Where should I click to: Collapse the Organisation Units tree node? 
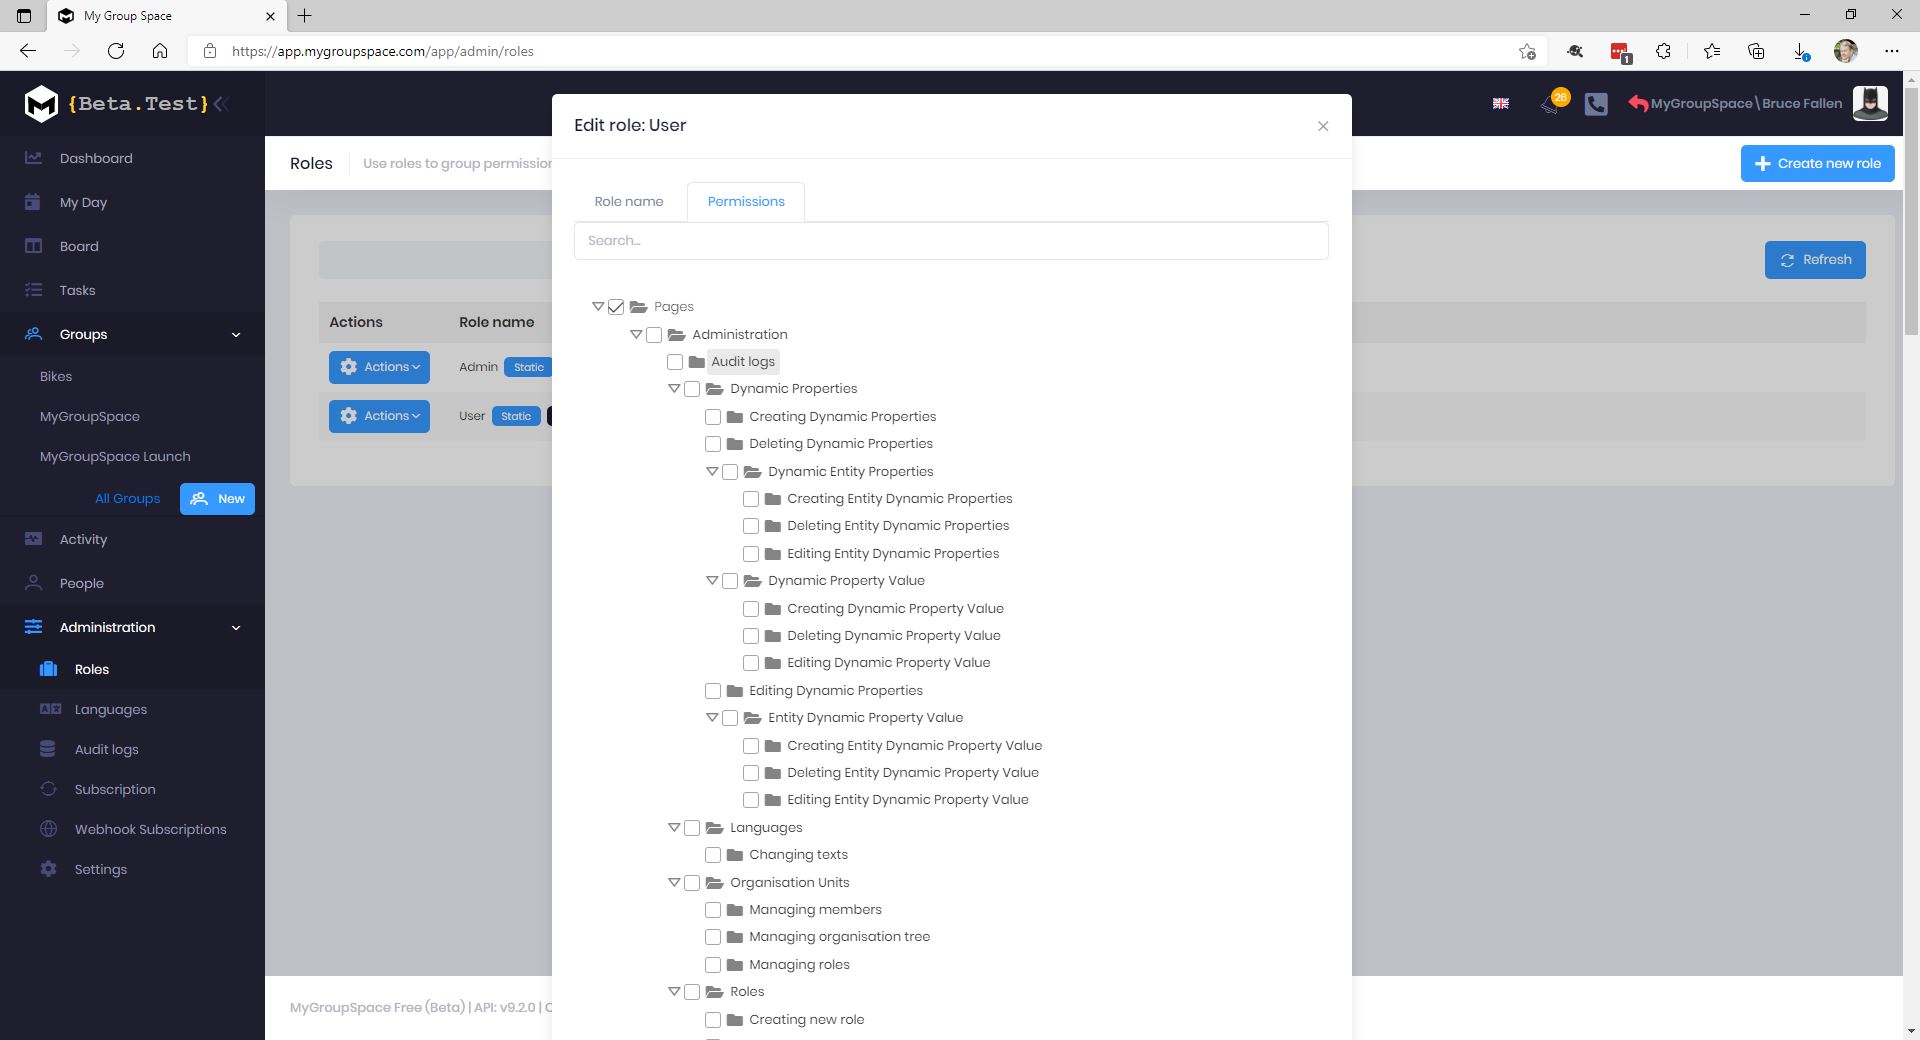pyautogui.click(x=674, y=883)
